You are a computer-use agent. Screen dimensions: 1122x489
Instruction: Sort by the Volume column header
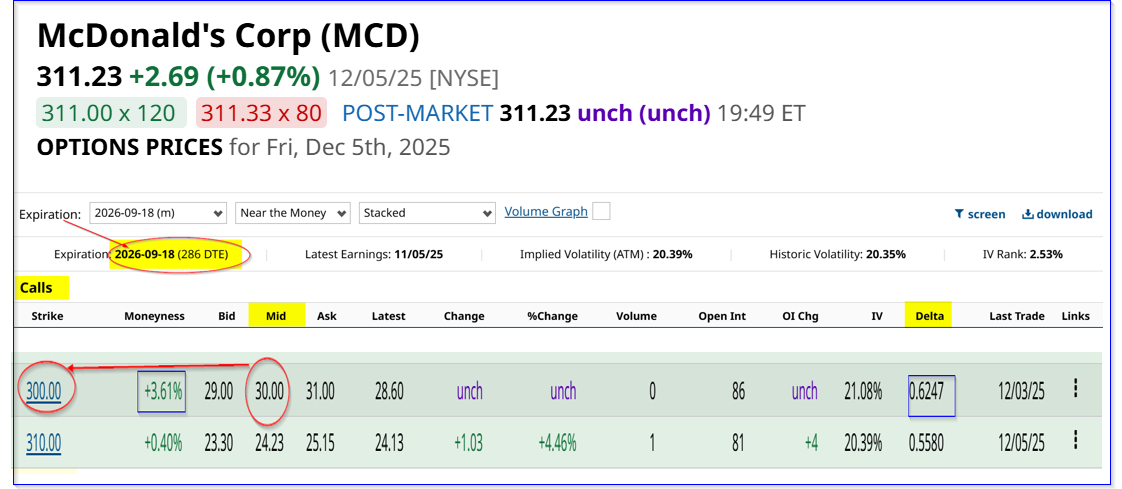pyautogui.click(x=636, y=316)
